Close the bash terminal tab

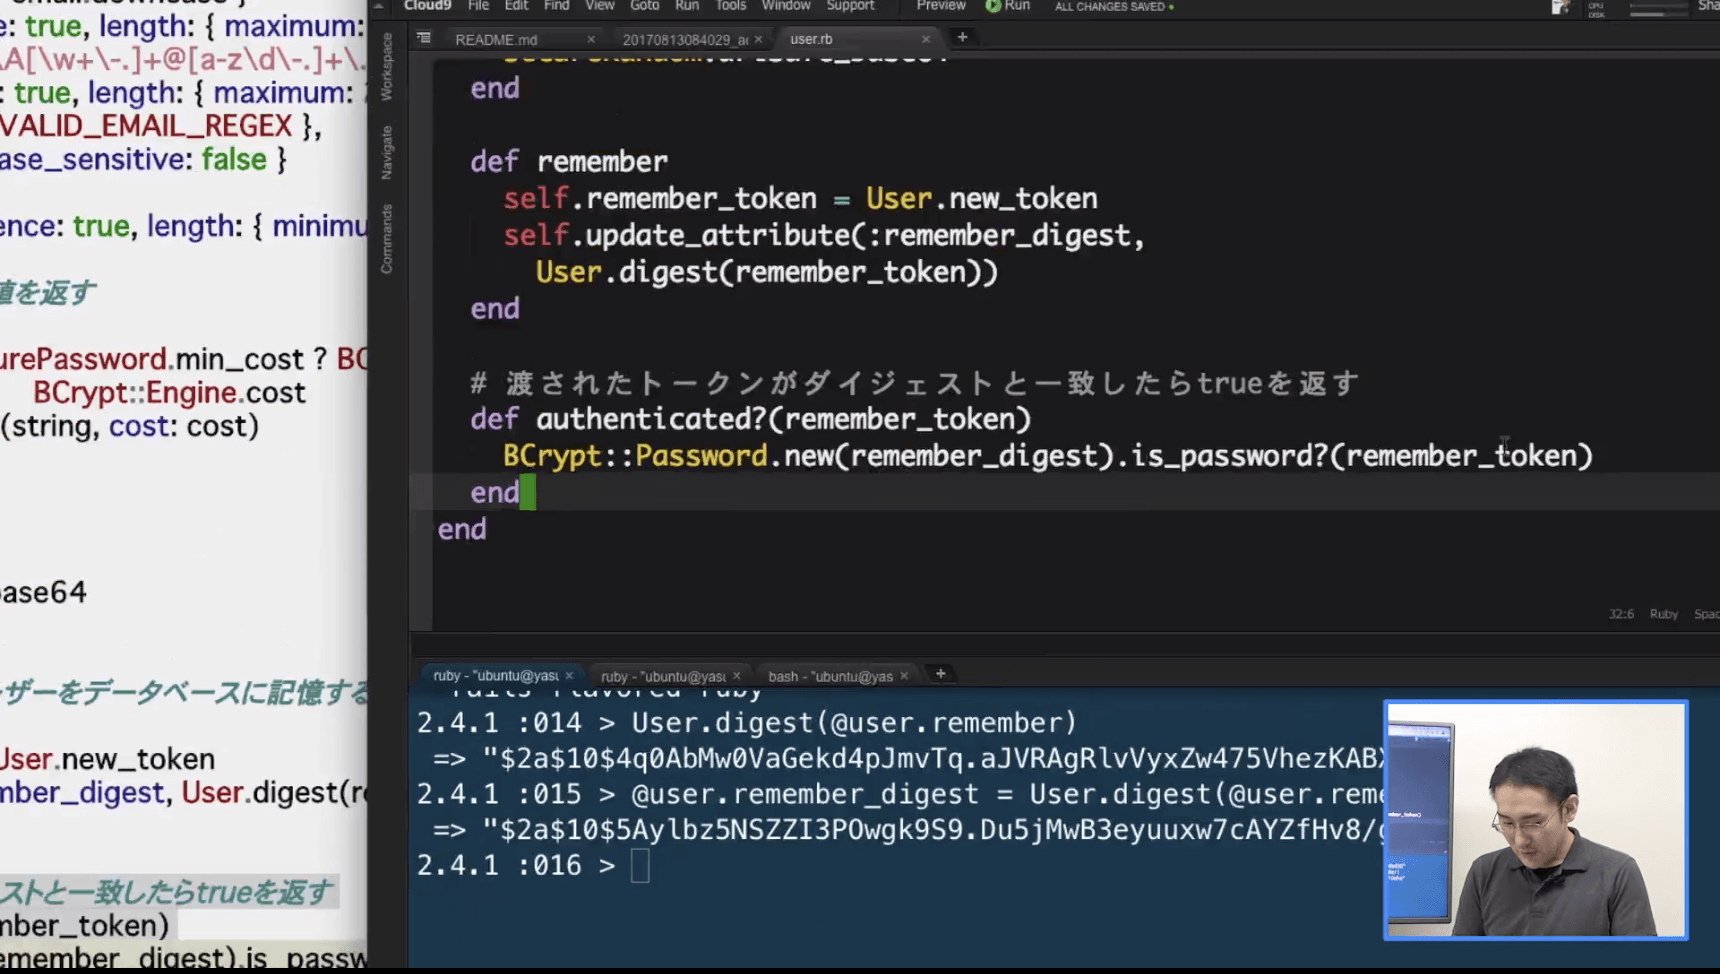tap(904, 676)
